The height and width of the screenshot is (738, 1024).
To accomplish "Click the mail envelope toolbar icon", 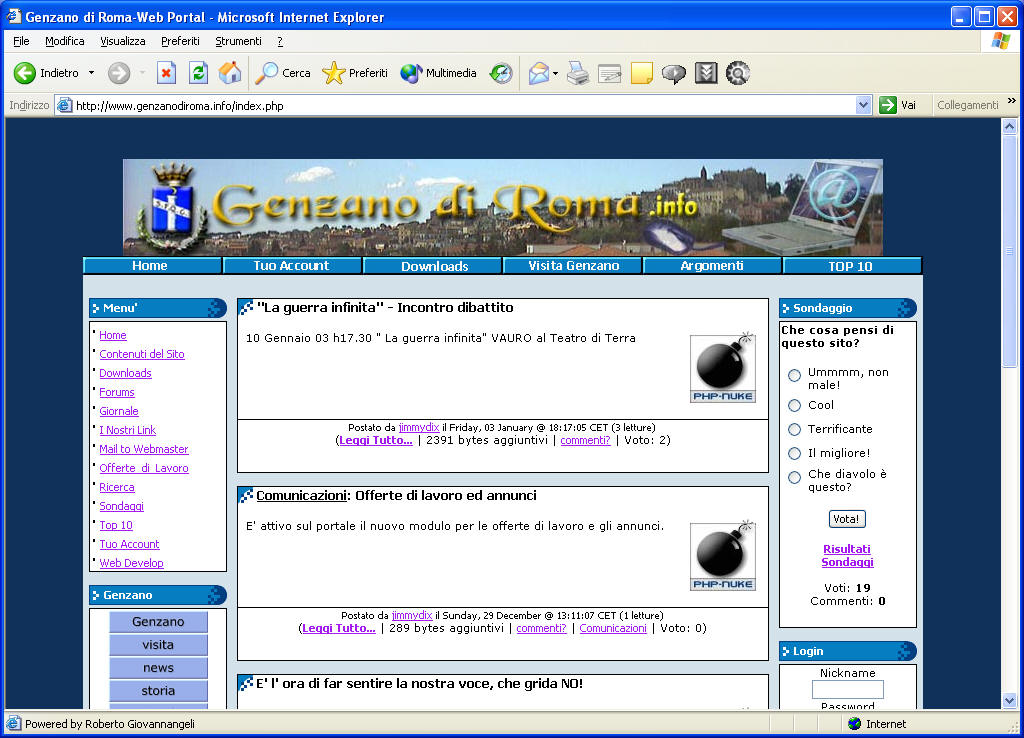I will coord(539,73).
